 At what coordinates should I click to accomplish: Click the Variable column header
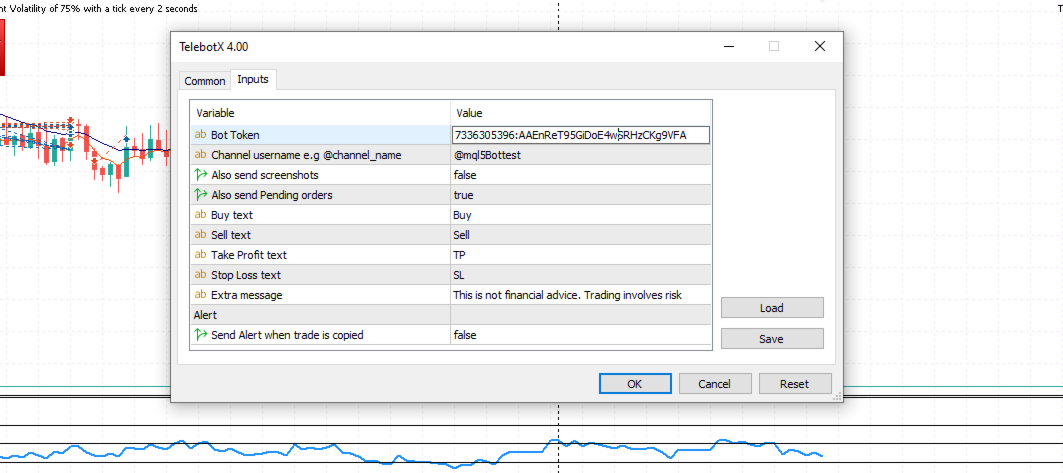[x=321, y=113]
